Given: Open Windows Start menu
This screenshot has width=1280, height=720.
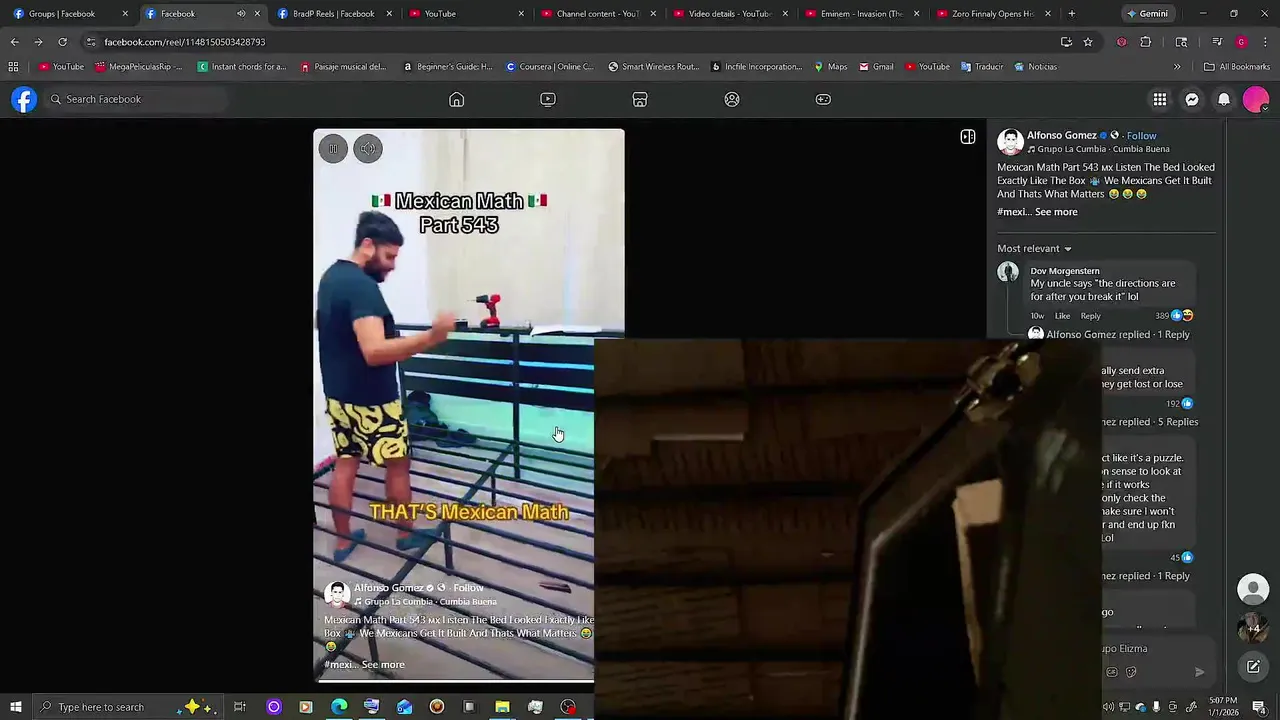Looking at the screenshot, I should click(x=15, y=707).
